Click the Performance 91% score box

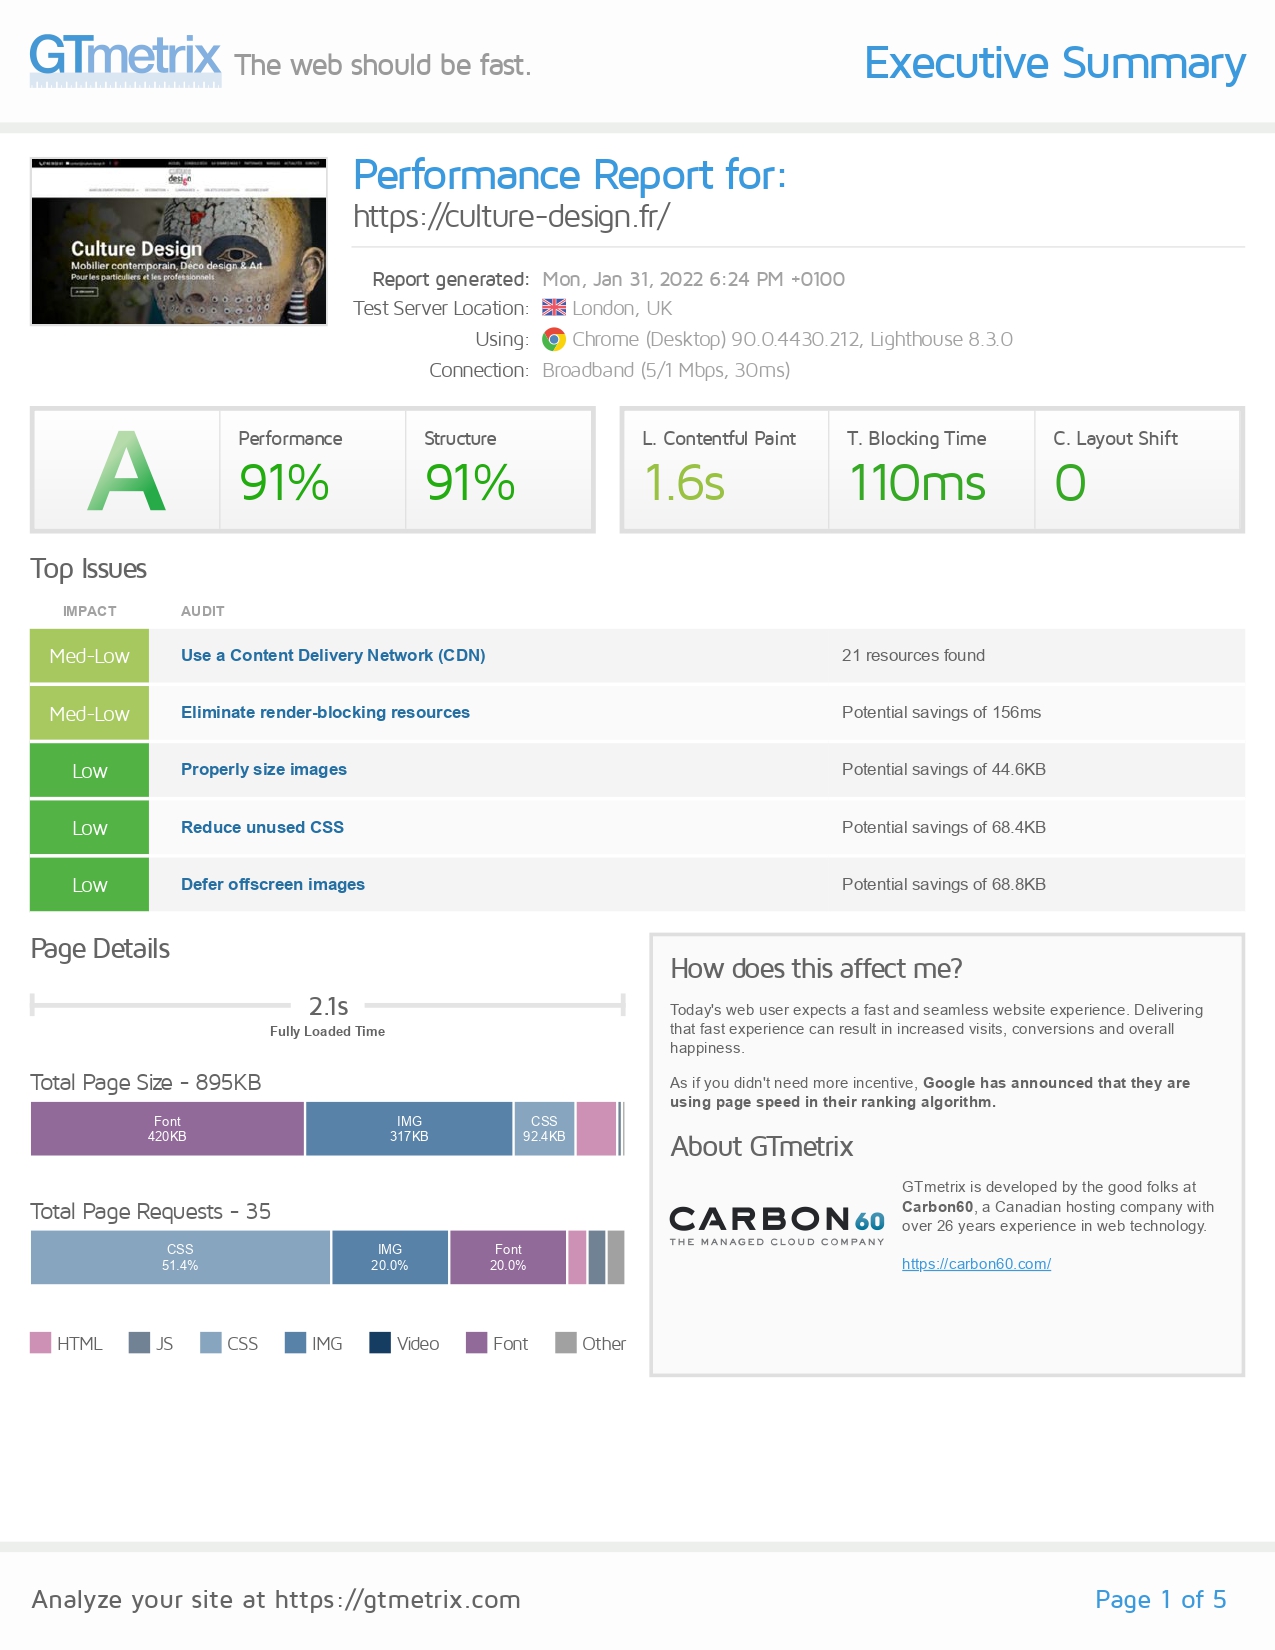pyautogui.click(x=312, y=470)
